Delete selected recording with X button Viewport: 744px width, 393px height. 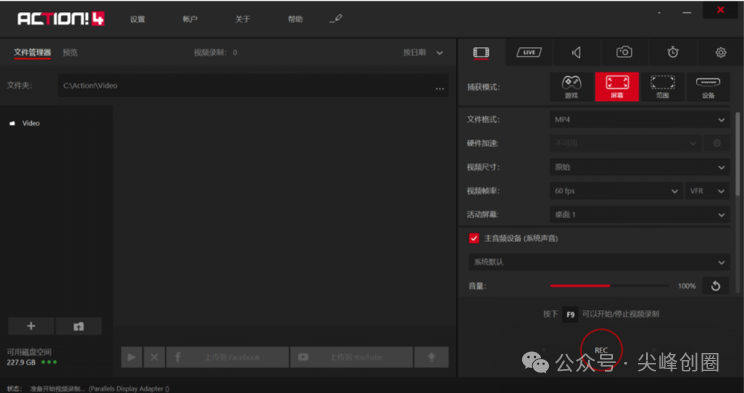pos(154,357)
